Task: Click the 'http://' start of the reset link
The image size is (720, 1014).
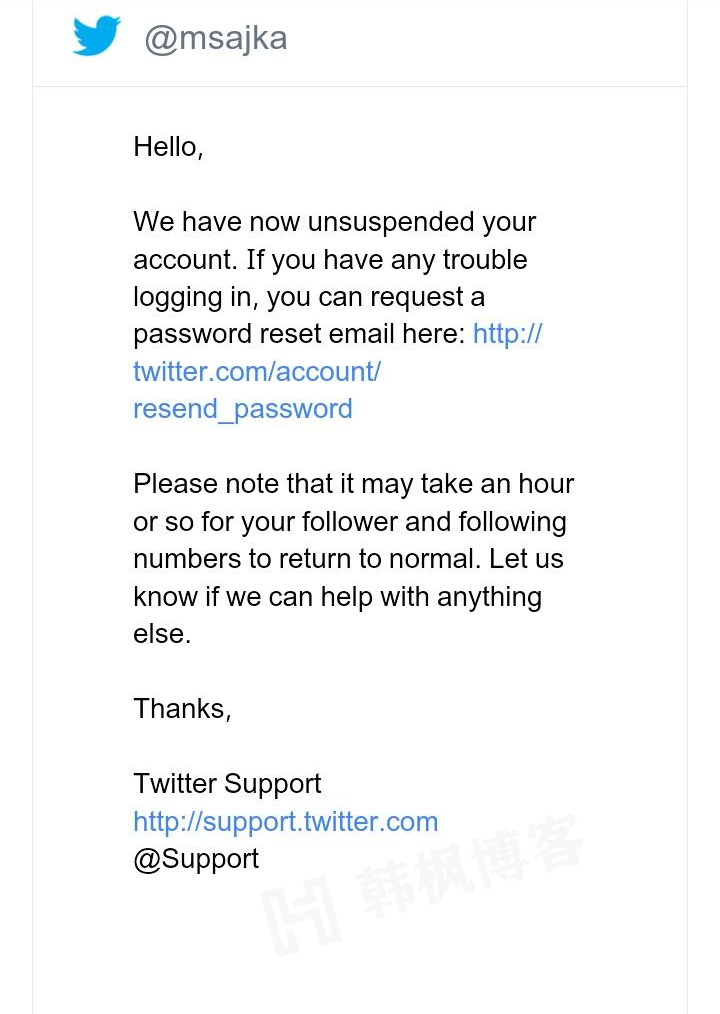Action: 507,334
